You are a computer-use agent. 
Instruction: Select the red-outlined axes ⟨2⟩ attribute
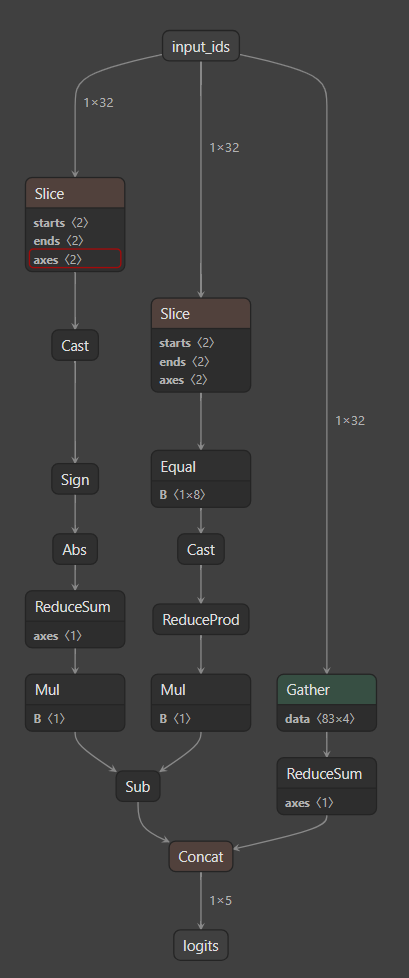75,259
